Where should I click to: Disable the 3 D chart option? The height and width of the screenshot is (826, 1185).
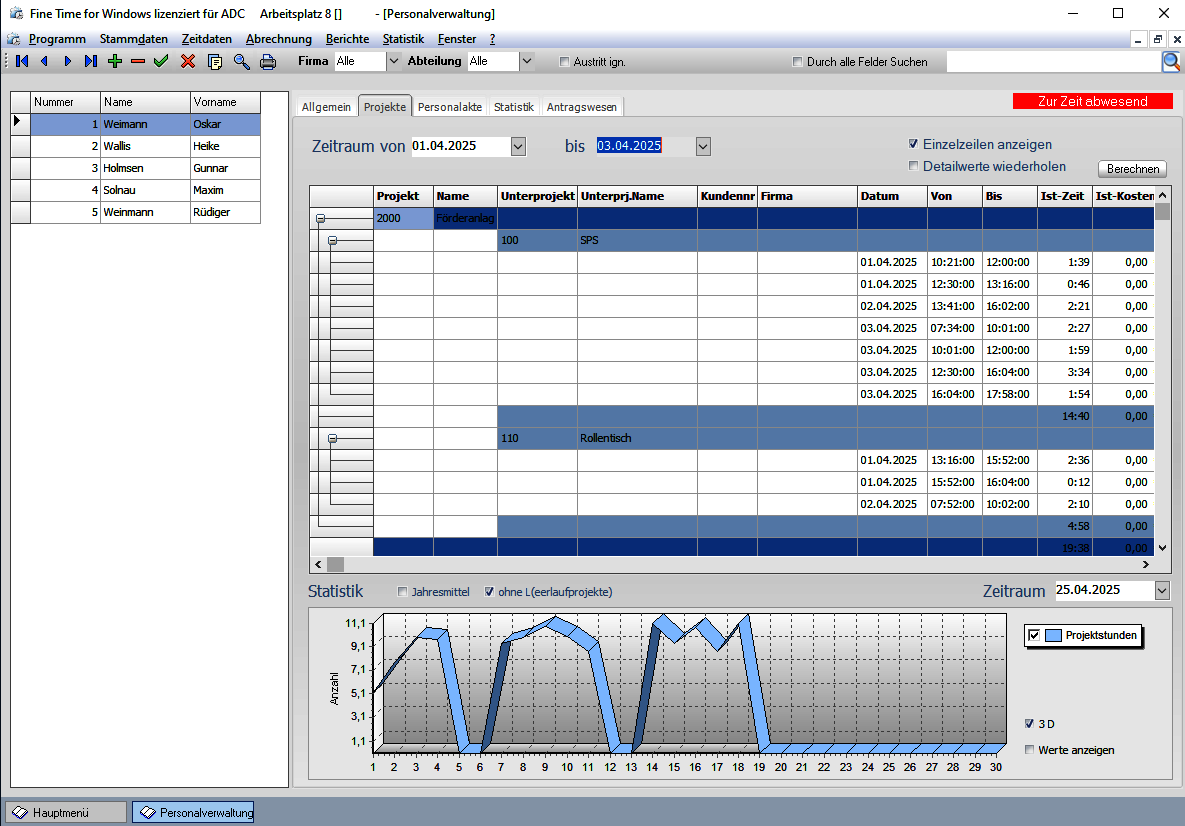coord(1029,724)
